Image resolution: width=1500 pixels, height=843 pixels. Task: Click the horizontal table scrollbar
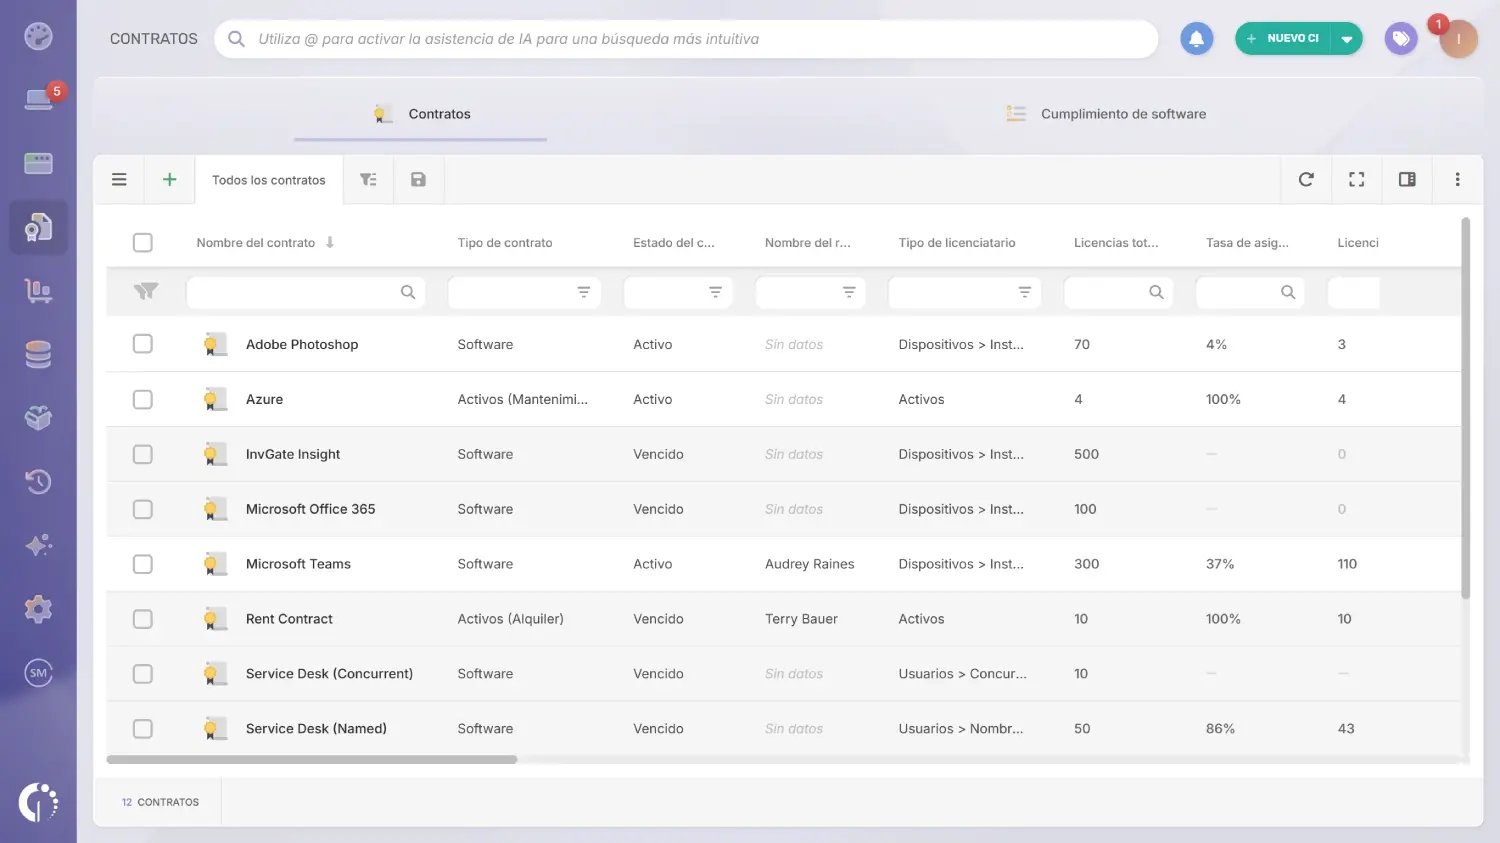(x=312, y=760)
